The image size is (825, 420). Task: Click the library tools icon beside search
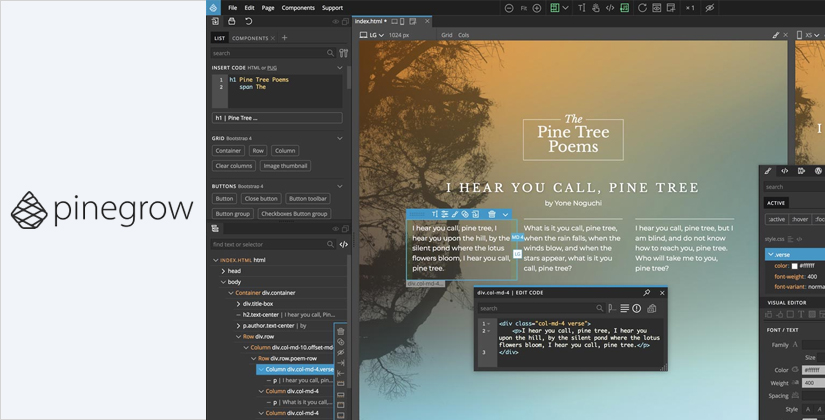tap(343, 52)
